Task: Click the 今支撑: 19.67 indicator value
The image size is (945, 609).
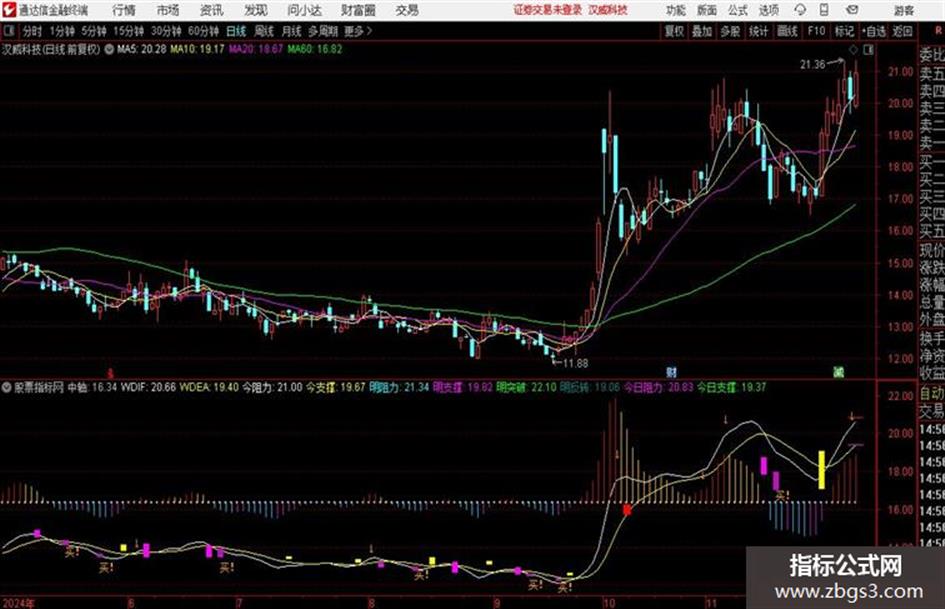Action: (x=336, y=387)
